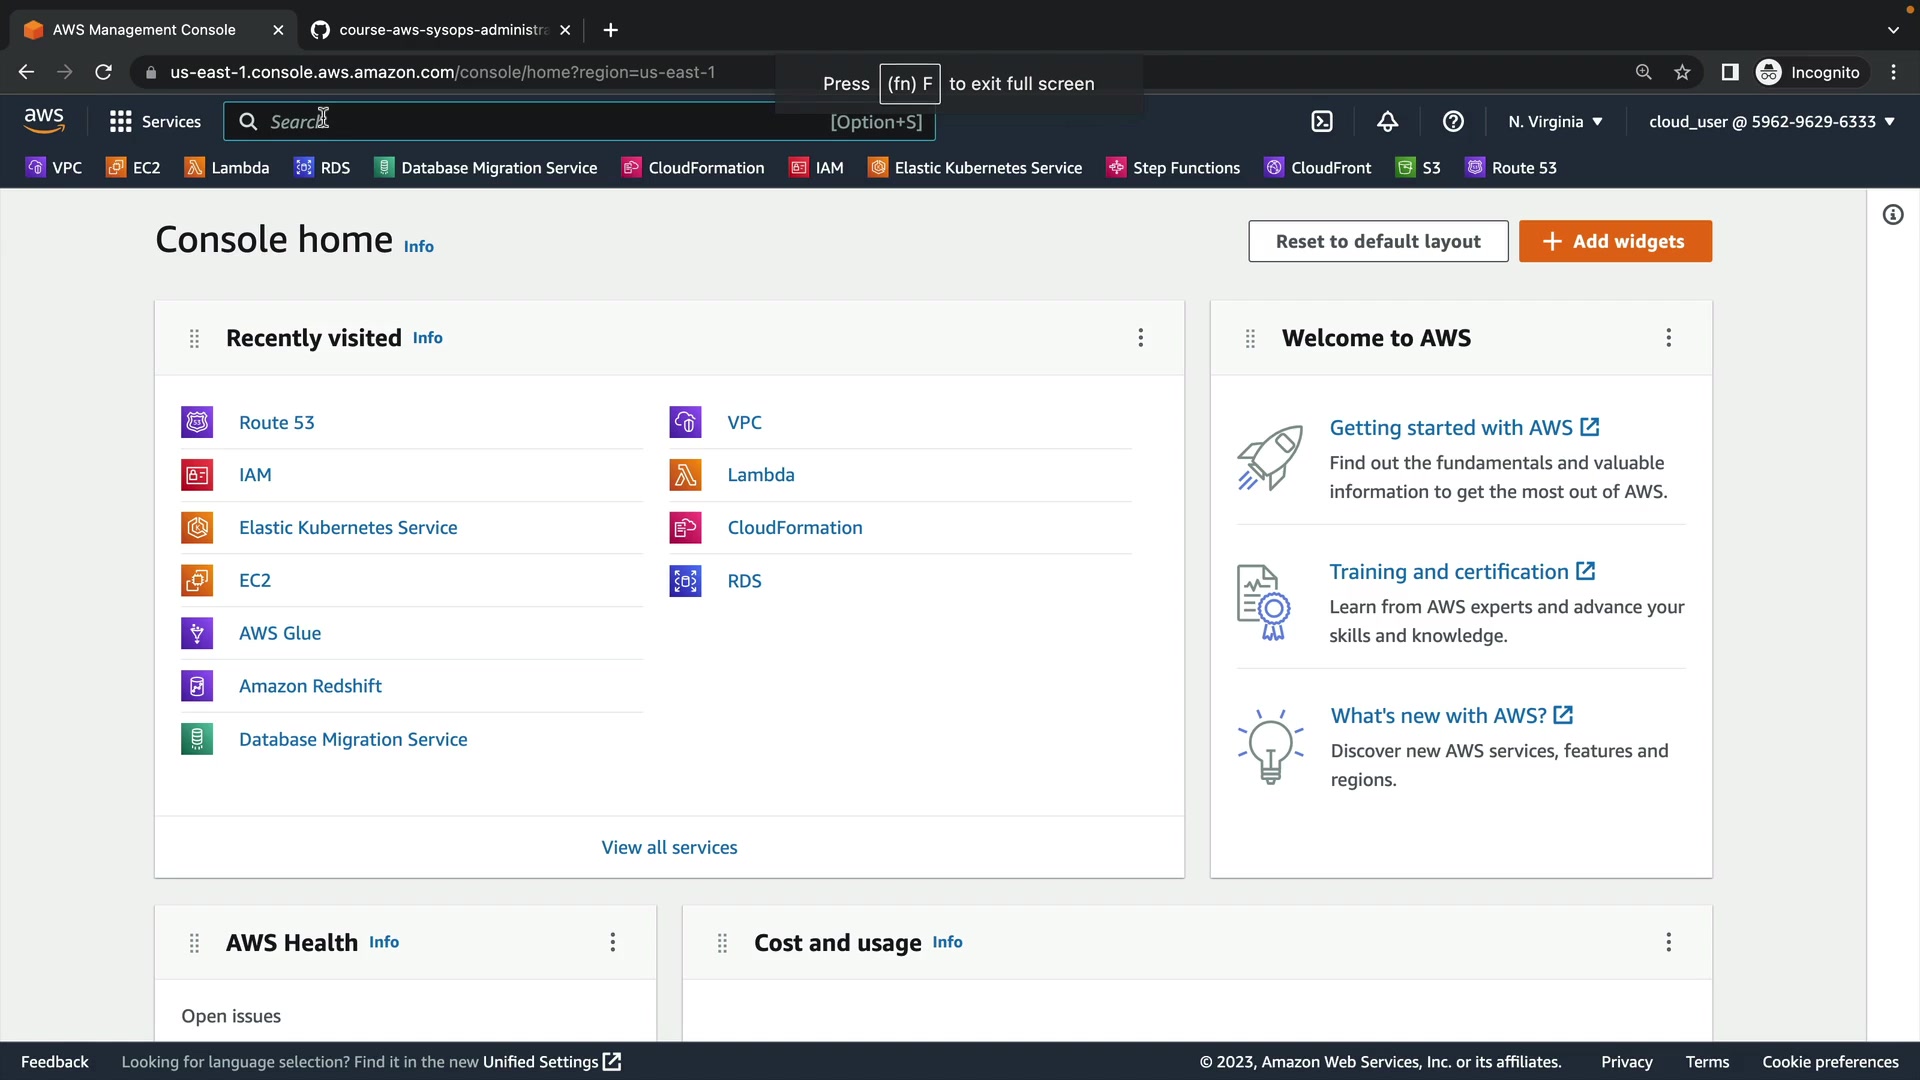Open the info panel icon on the right edge
The width and height of the screenshot is (1920, 1080).
1893,215
